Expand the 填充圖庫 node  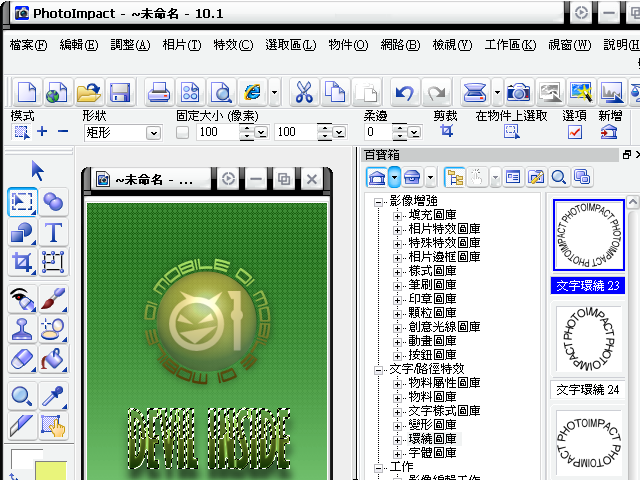click(397, 216)
